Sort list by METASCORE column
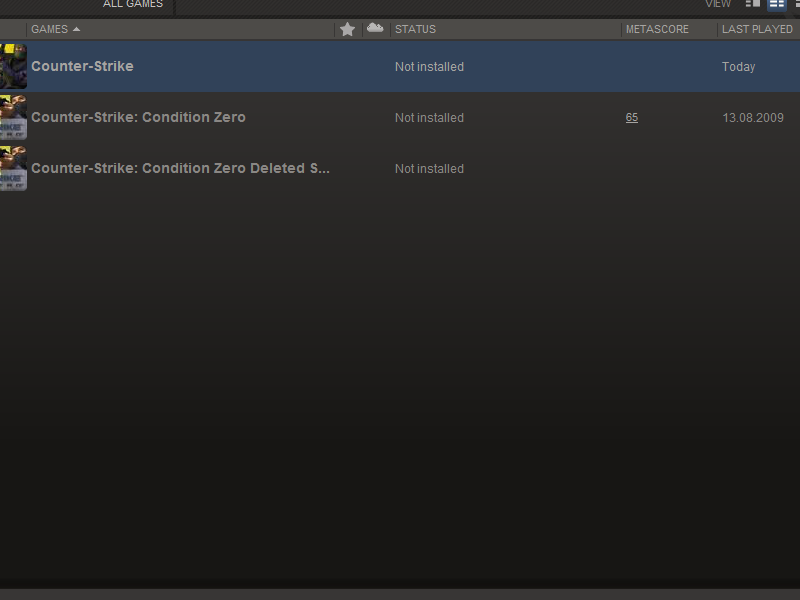This screenshot has width=800, height=600. coord(657,29)
